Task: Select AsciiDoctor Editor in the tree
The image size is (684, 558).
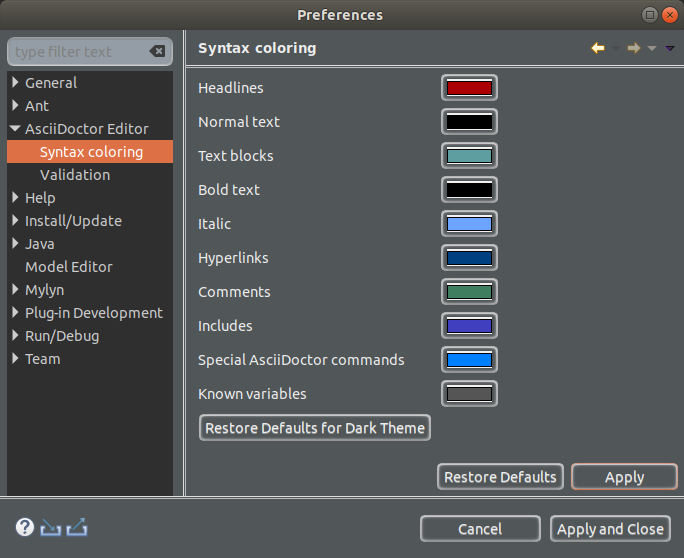Action: [x=87, y=129]
